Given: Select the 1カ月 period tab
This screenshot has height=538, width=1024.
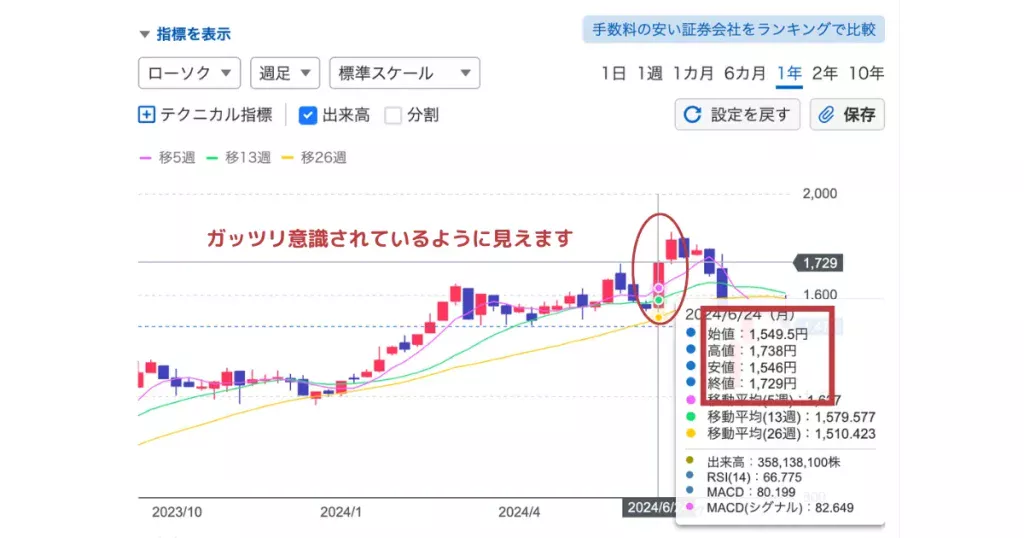Looking at the screenshot, I should click(x=693, y=73).
